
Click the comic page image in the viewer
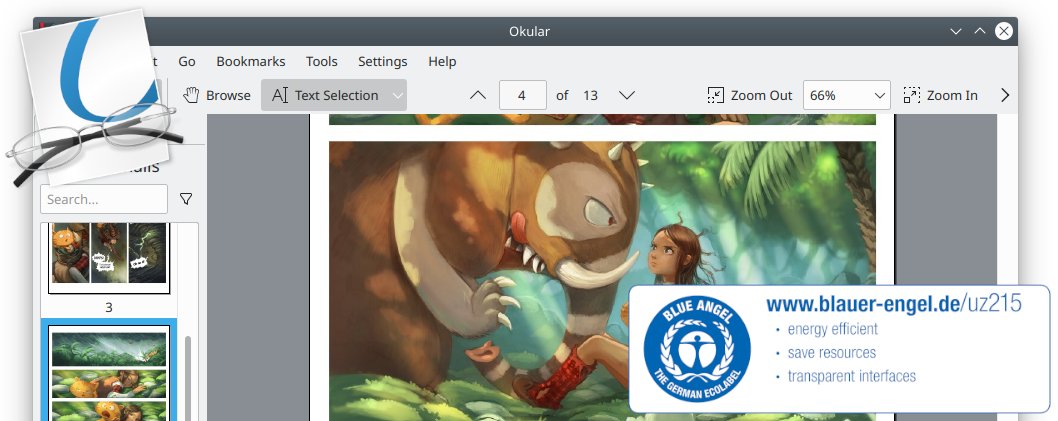pos(602,280)
